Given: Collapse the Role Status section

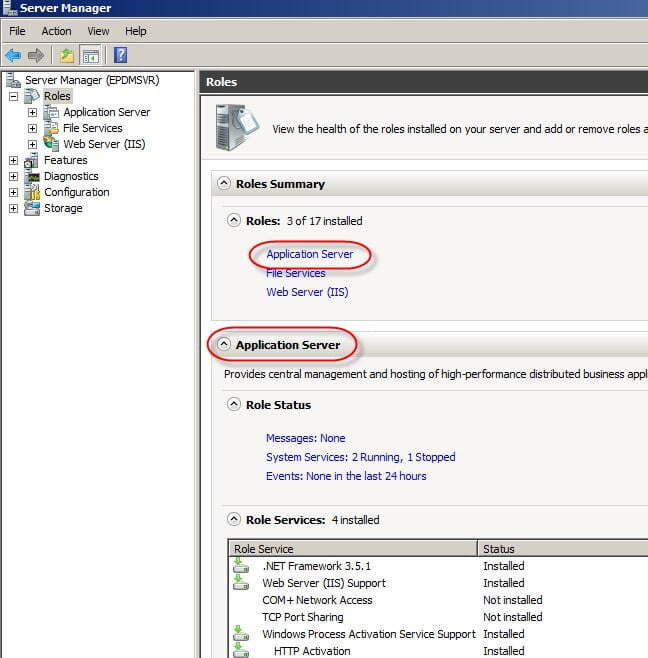Looking at the screenshot, I should (x=233, y=405).
